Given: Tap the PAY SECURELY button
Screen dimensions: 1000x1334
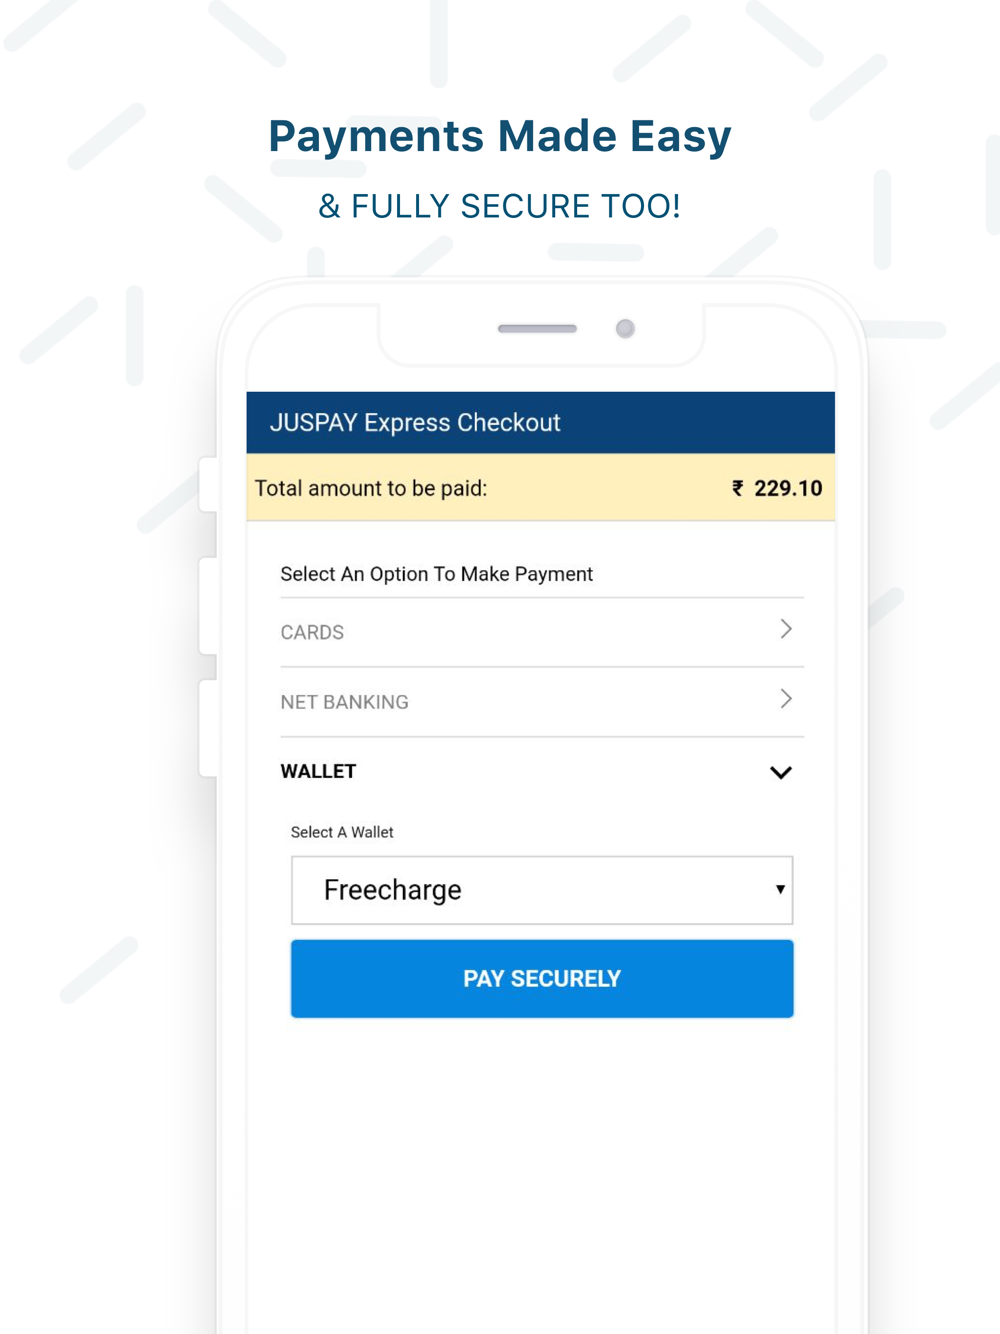Looking at the screenshot, I should (542, 978).
